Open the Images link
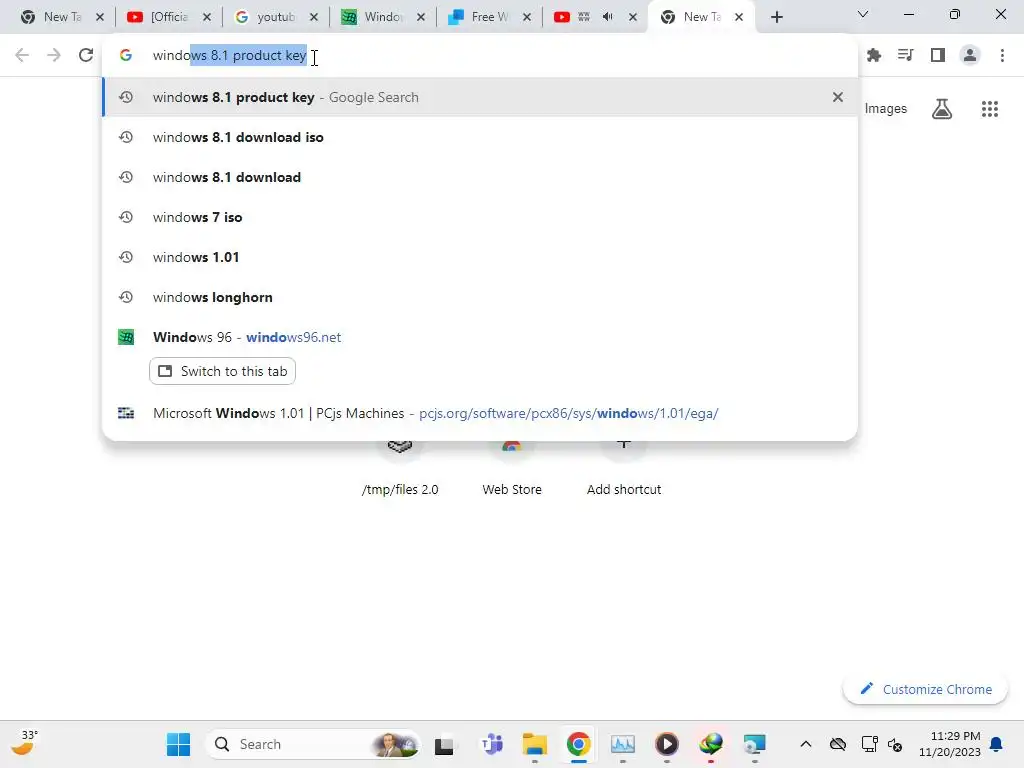This screenshot has height=768, width=1024. point(886,108)
